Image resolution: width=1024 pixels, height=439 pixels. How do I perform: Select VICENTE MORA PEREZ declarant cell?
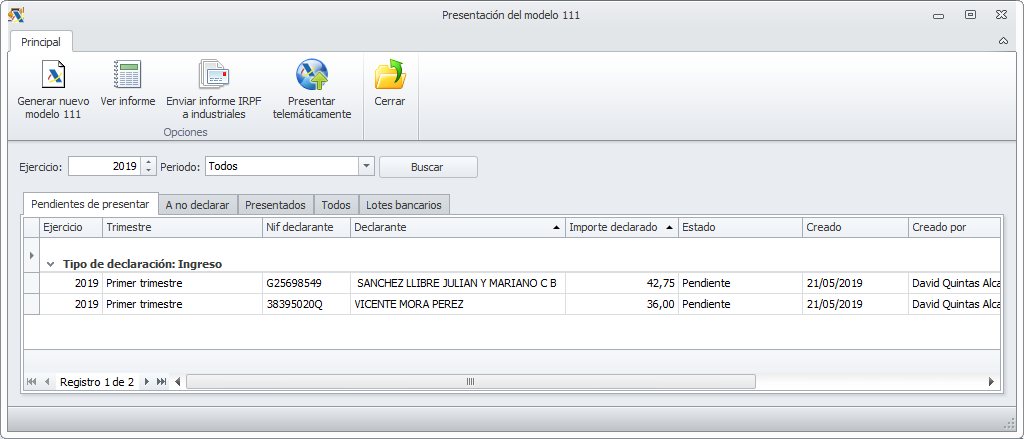click(458, 304)
